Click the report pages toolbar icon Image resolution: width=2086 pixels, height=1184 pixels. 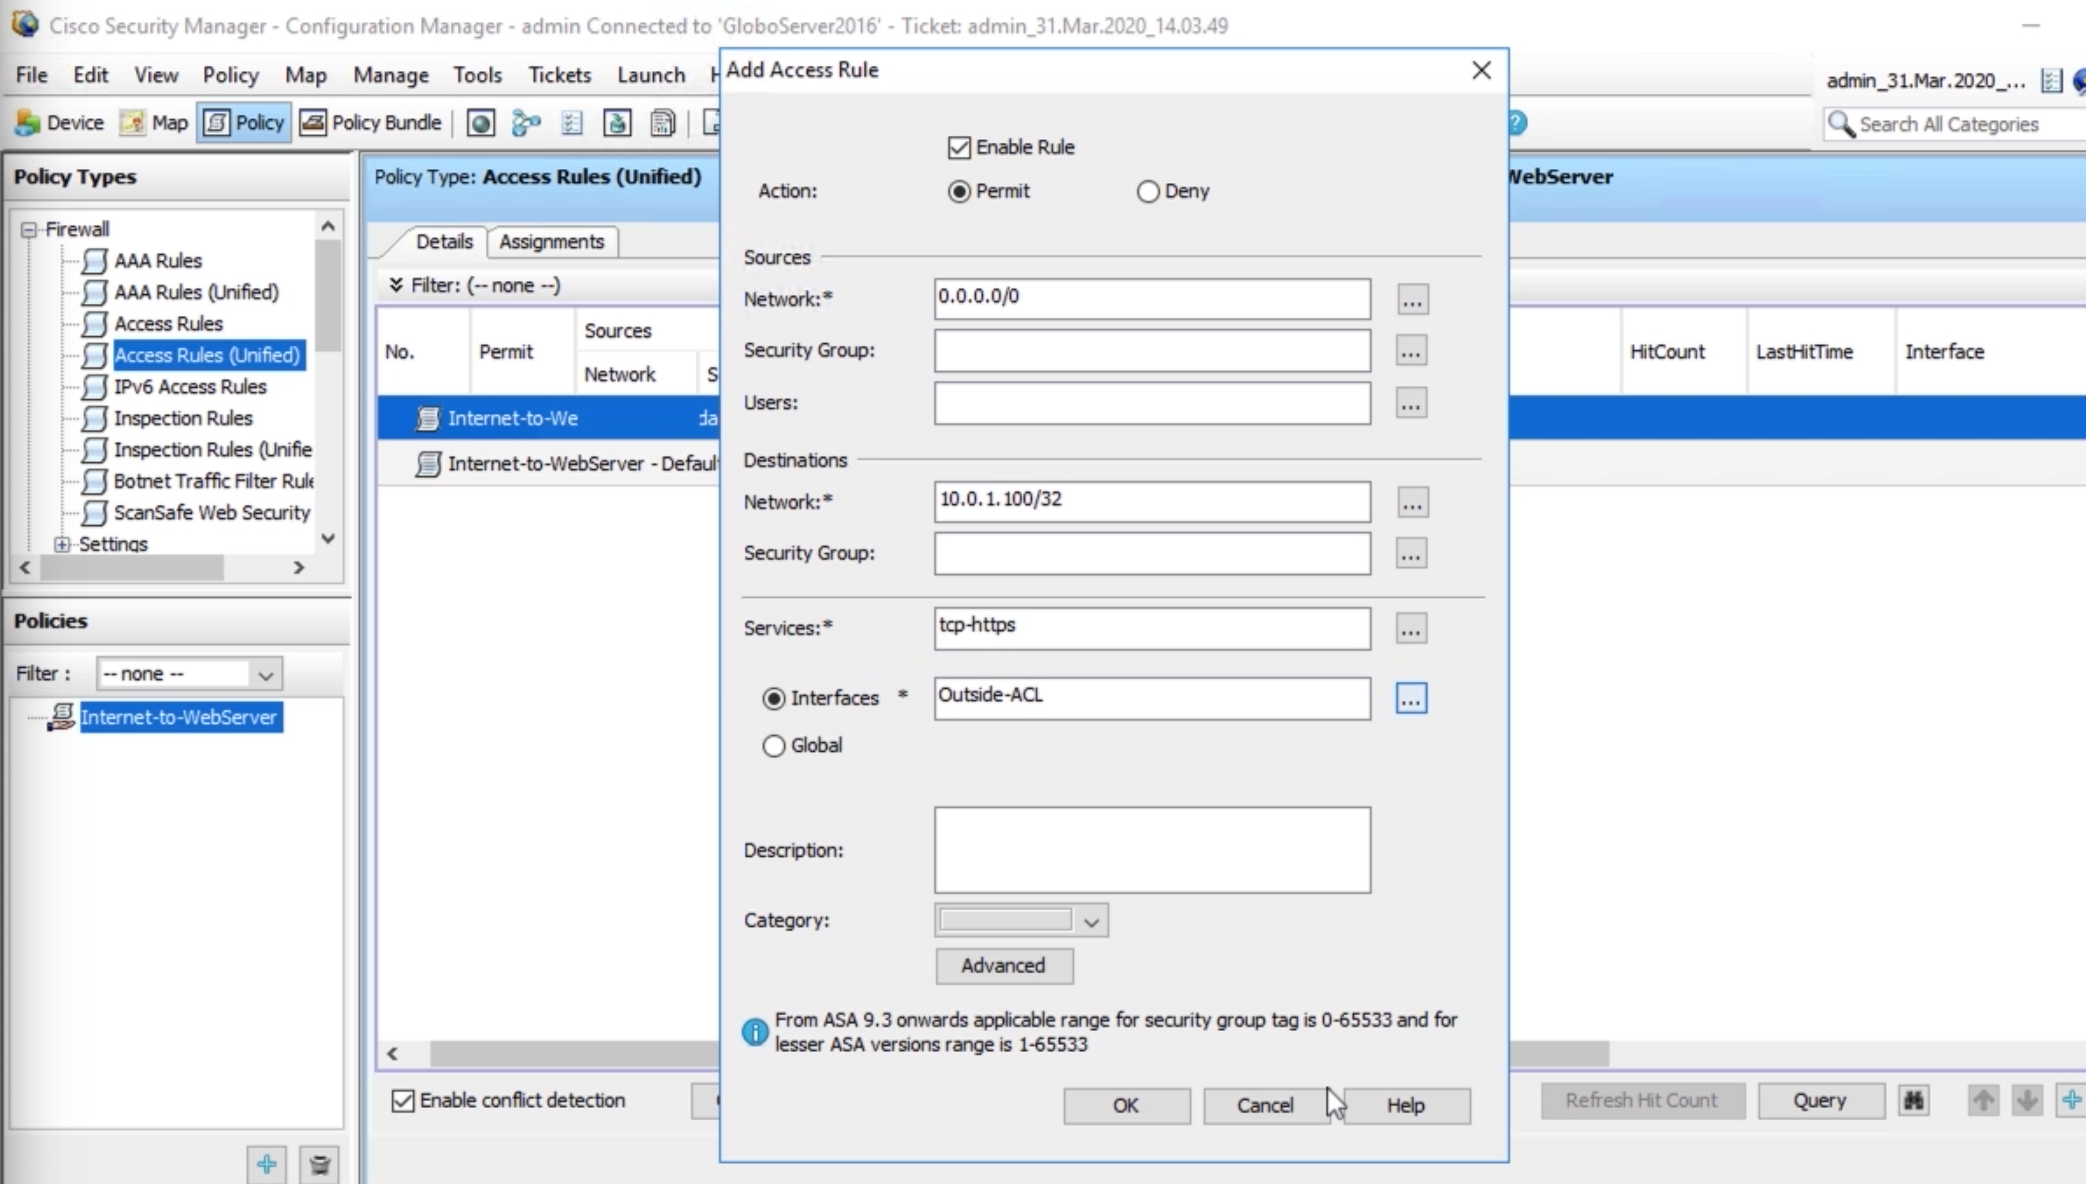coord(662,123)
